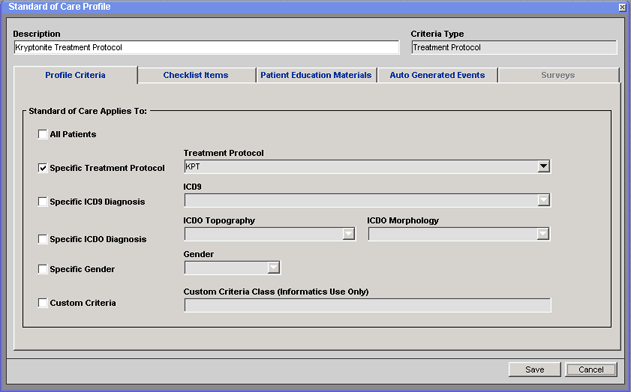Viewport: 631px width, 392px height.
Task: Open the ICDO Morphology dropdown
Action: [543, 234]
